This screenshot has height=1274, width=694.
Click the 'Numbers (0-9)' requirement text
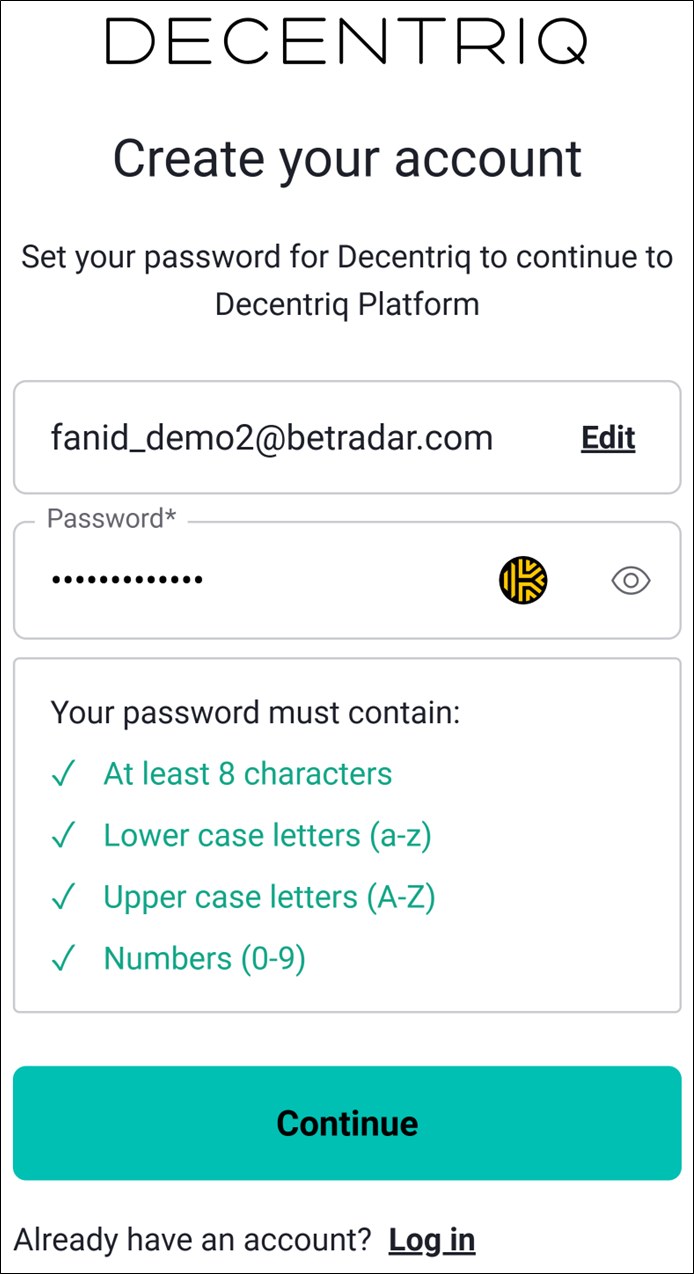point(204,959)
